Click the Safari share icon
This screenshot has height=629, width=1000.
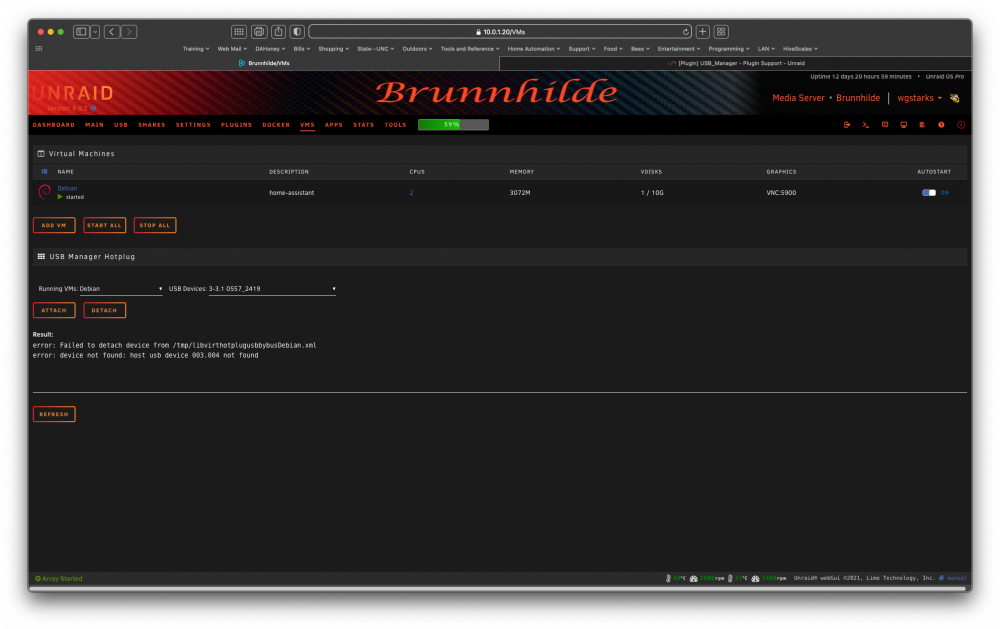(279, 31)
